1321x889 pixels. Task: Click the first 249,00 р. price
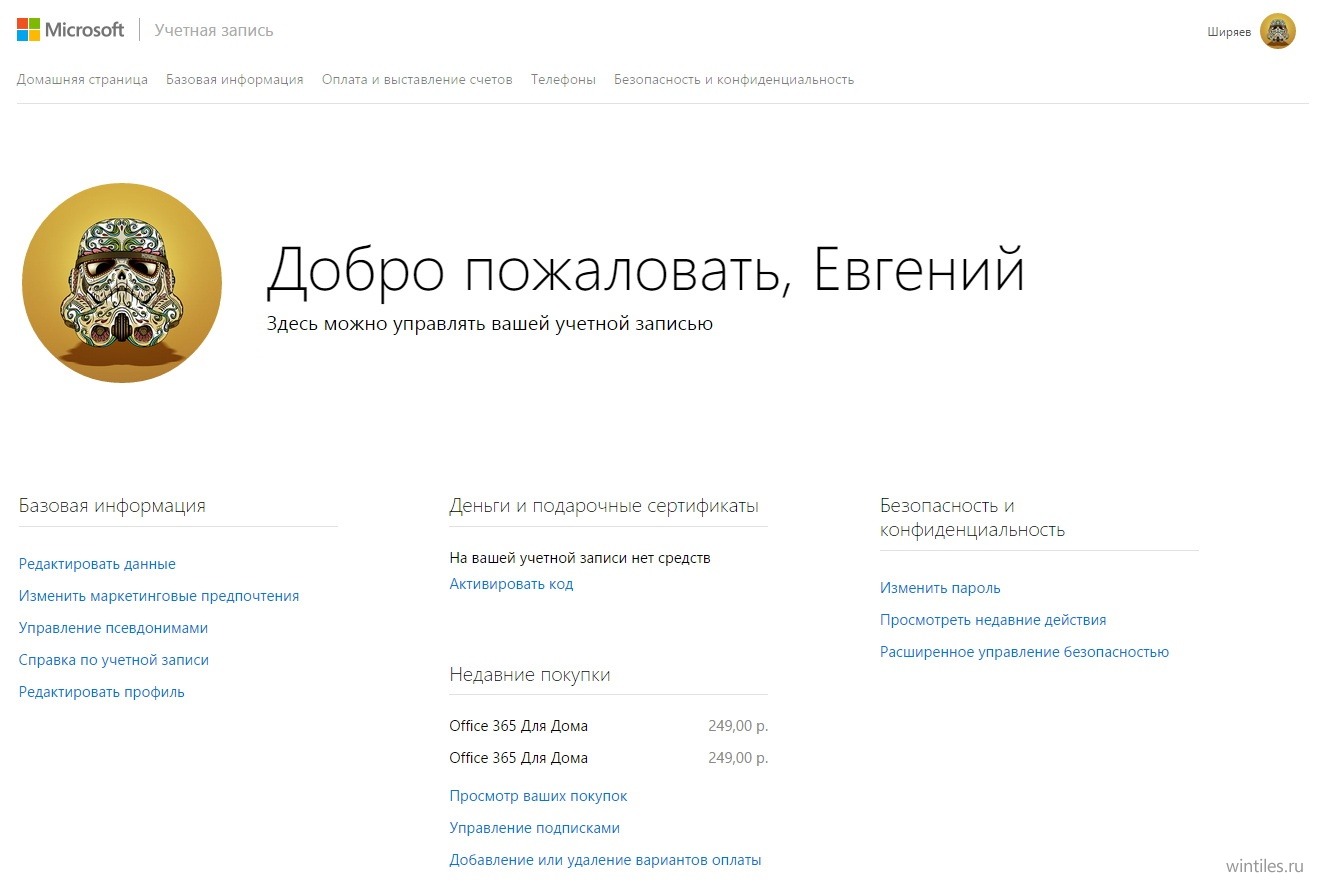coord(738,726)
